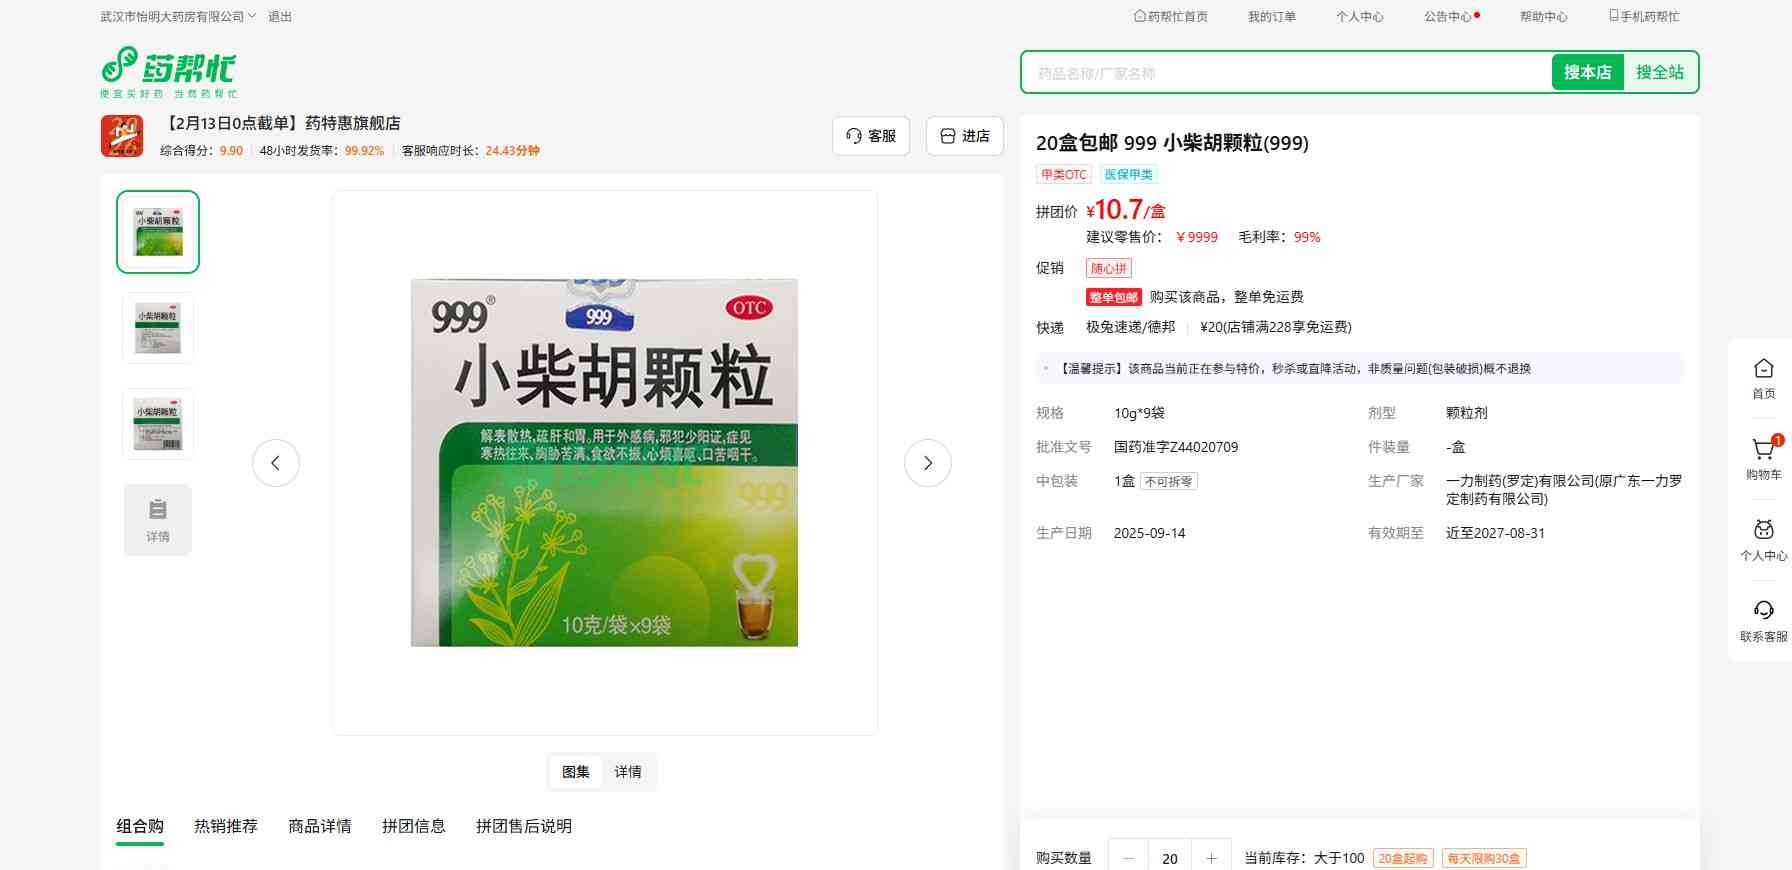Screen dimensions: 1792x870
Task: Focus the product name search field
Action: point(1285,73)
